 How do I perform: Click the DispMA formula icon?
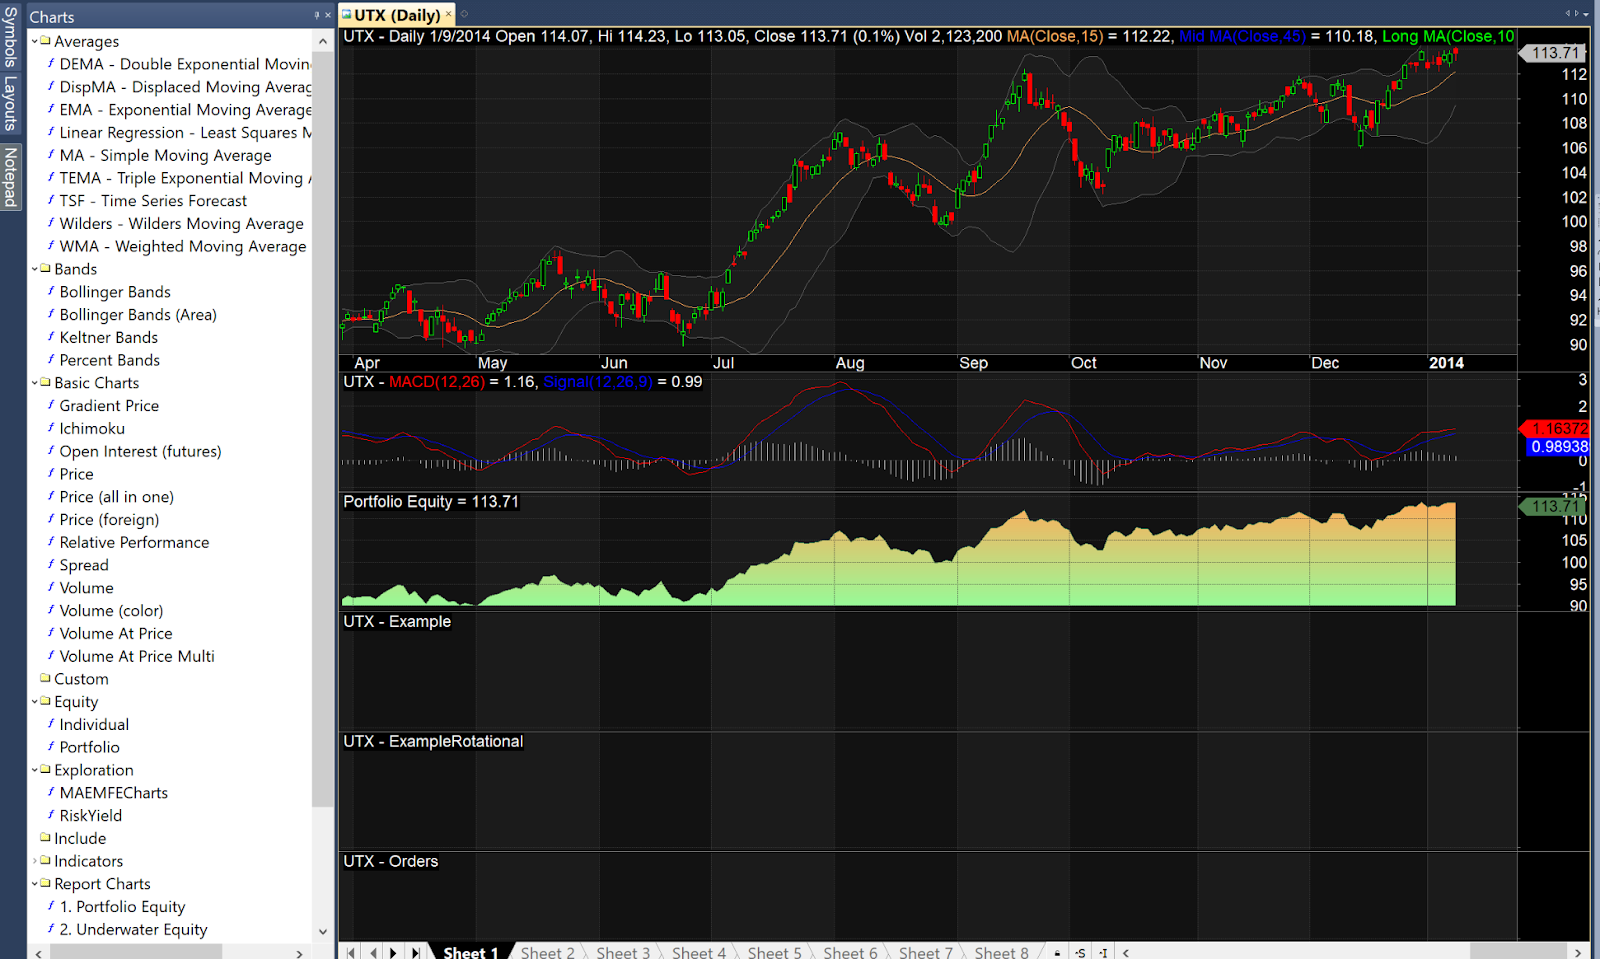tap(51, 86)
